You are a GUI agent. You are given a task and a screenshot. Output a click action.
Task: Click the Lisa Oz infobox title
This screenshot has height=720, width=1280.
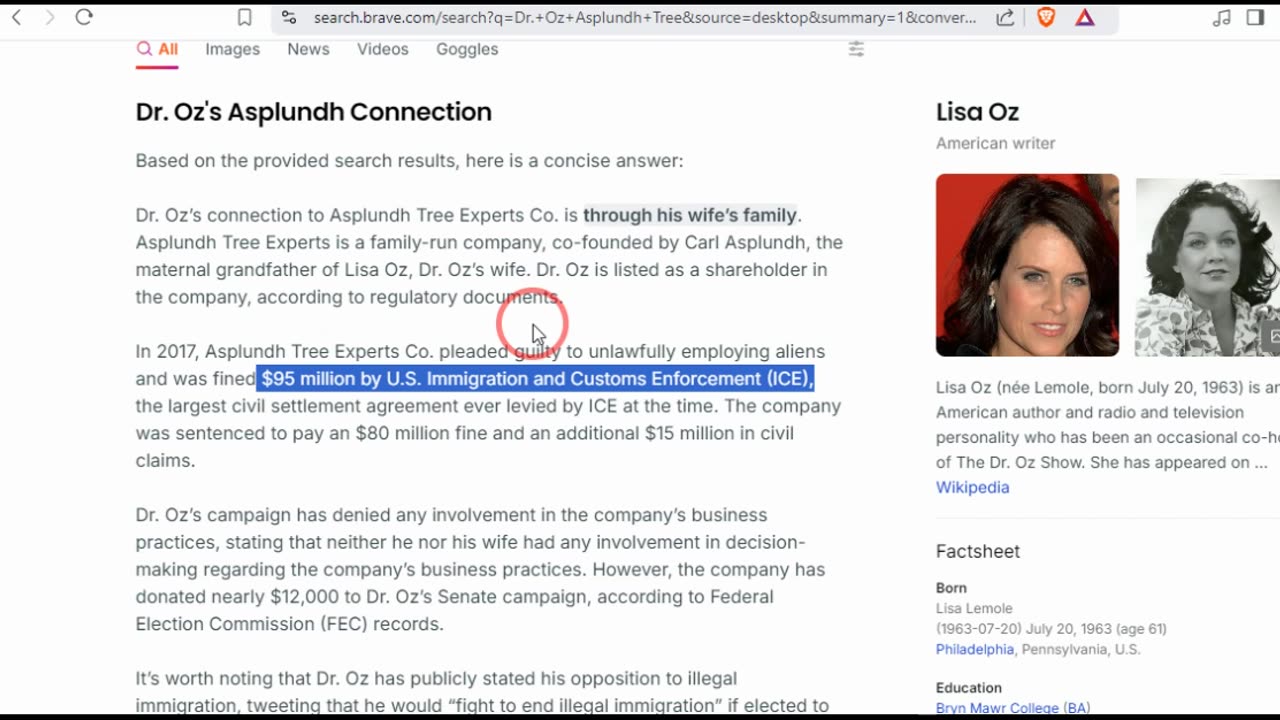[977, 112]
